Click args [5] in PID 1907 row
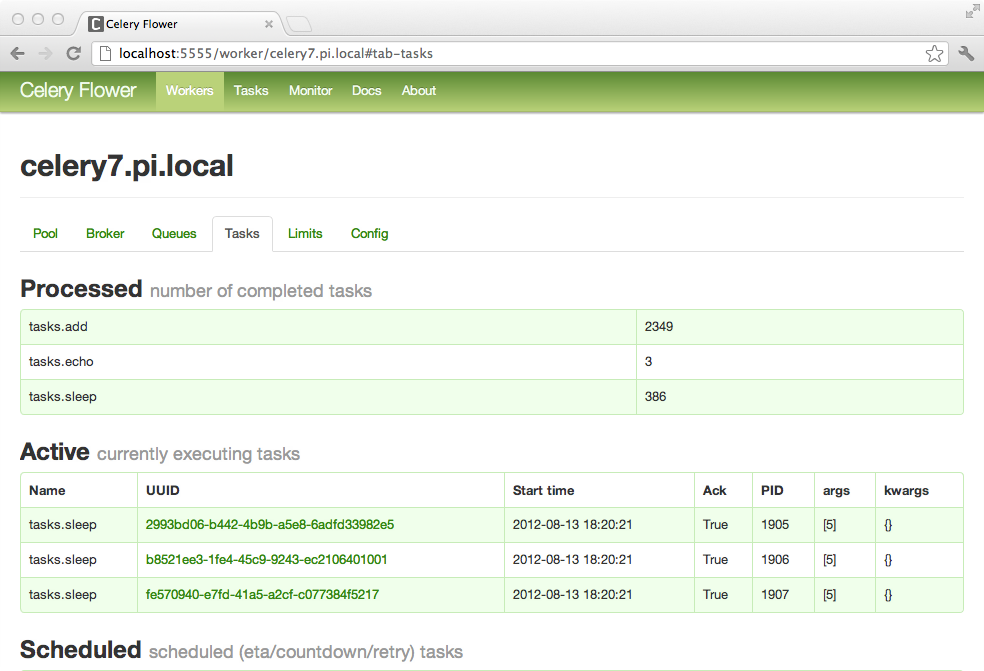Viewport: 984px width, 671px height. pyautogui.click(x=830, y=595)
